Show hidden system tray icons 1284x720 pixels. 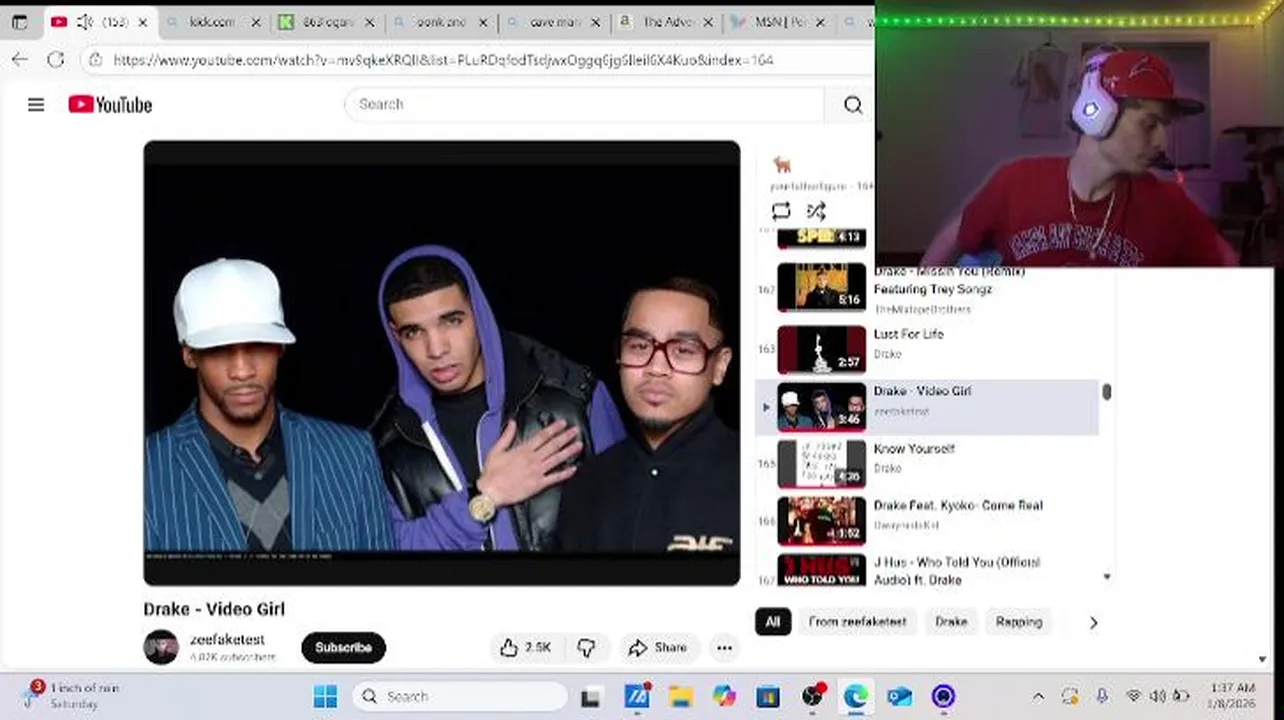click(1038, 697)
